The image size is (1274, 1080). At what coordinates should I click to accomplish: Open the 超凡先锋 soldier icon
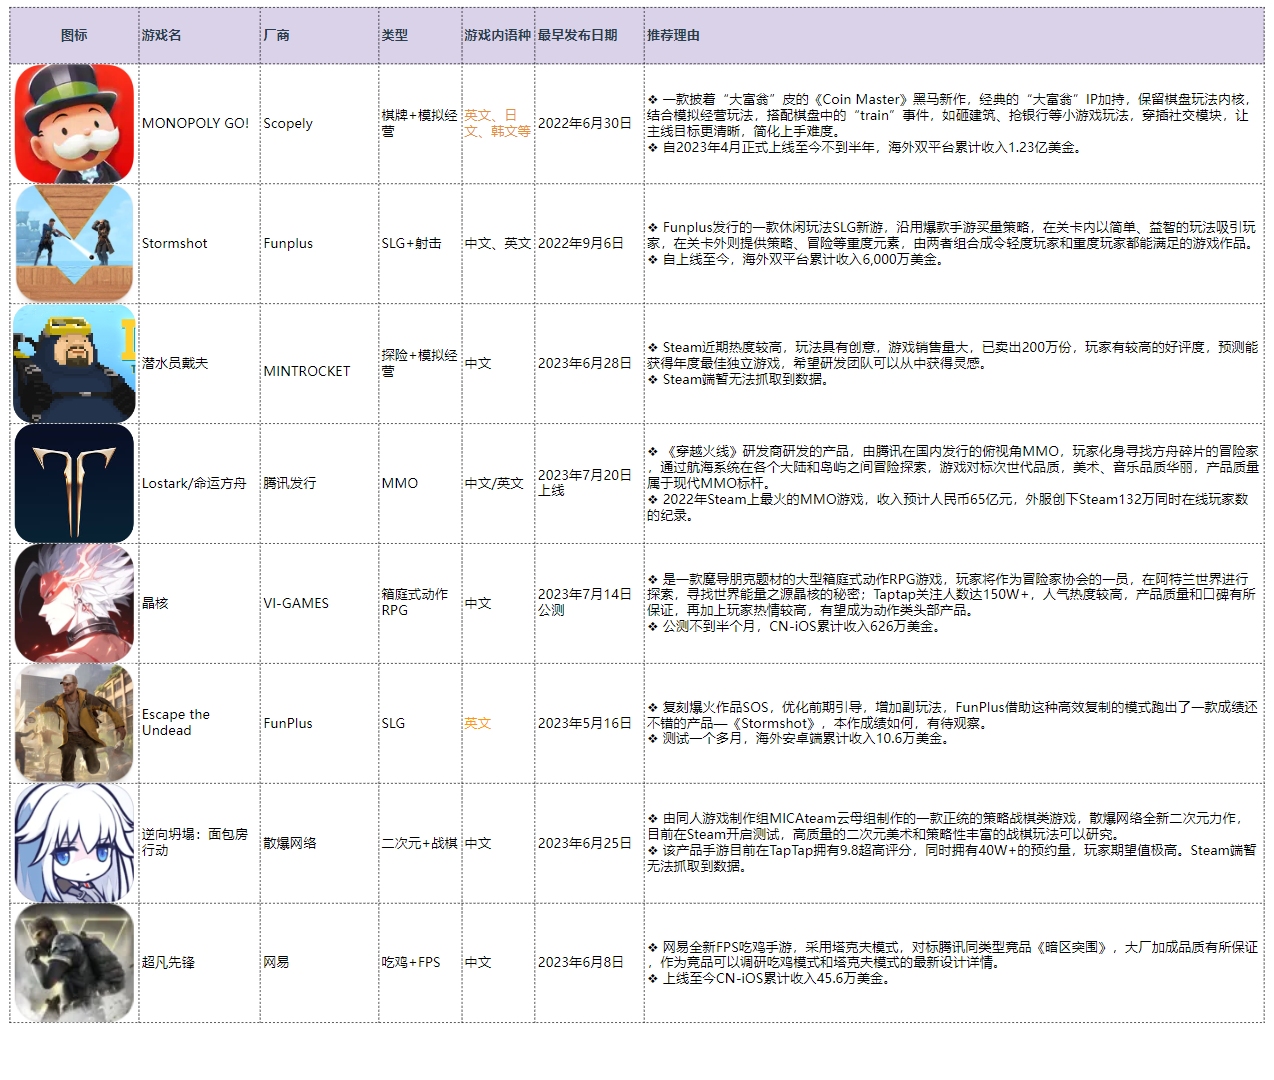[74, 963]
